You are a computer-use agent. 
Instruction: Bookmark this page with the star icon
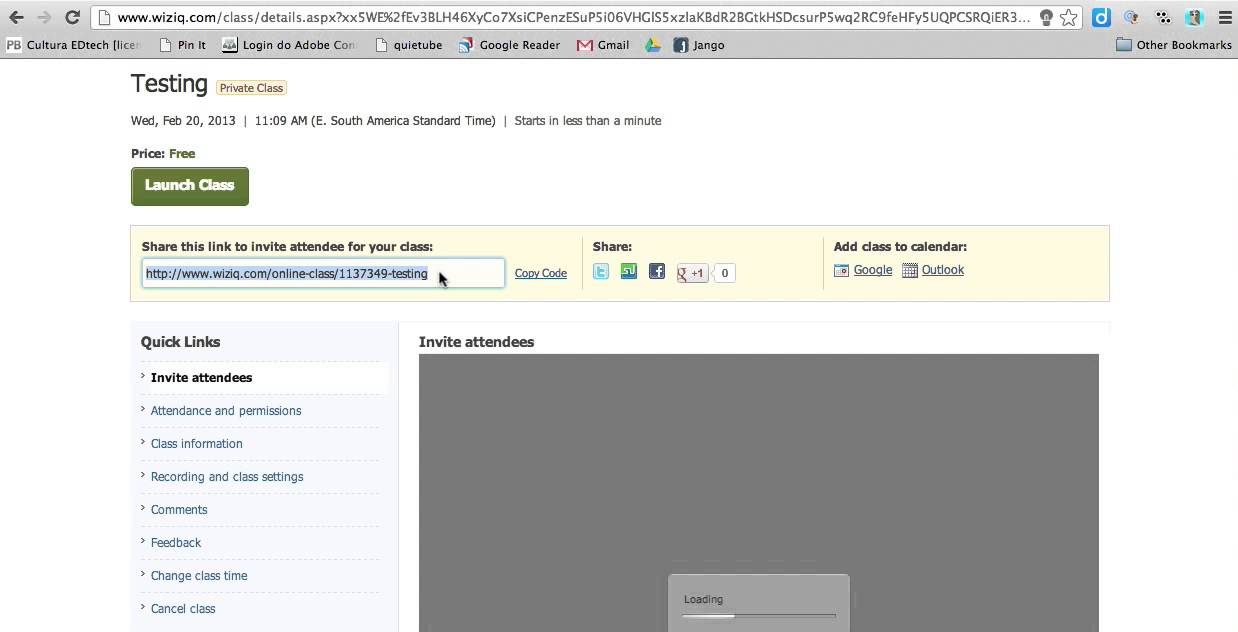pyautogui.click(x=1069, y=17)
